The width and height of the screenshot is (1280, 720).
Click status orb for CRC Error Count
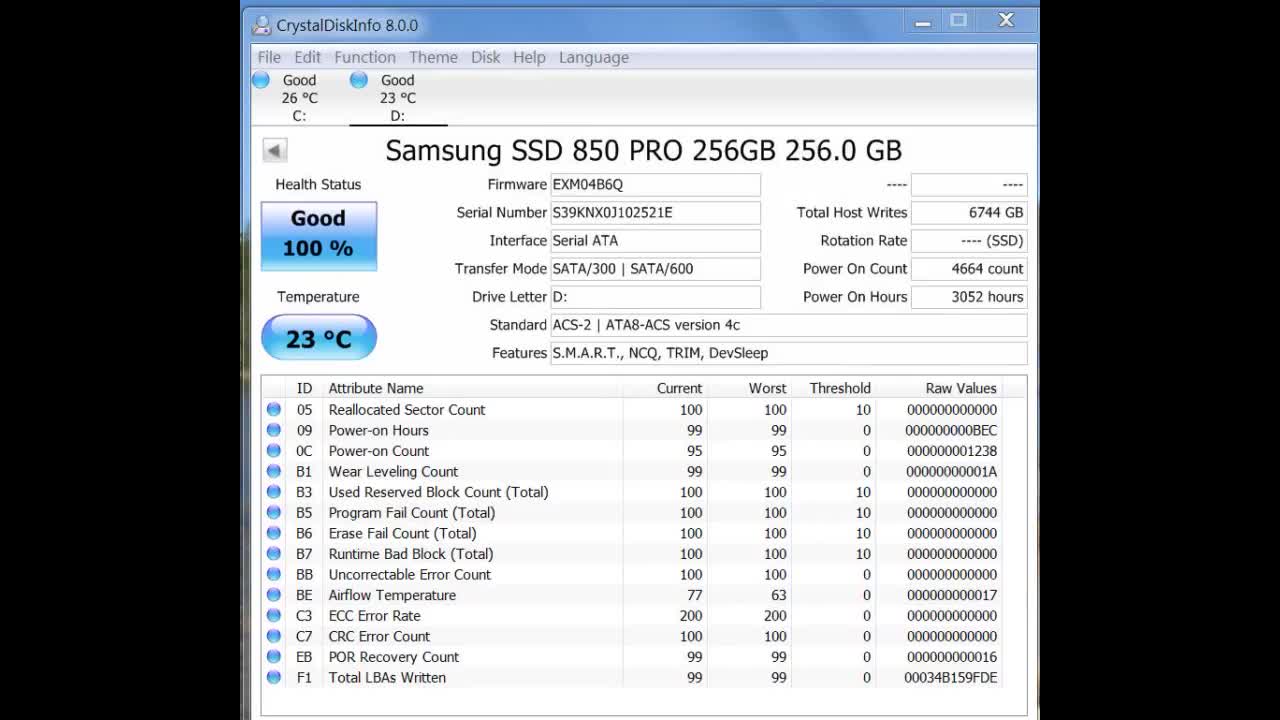273,636
